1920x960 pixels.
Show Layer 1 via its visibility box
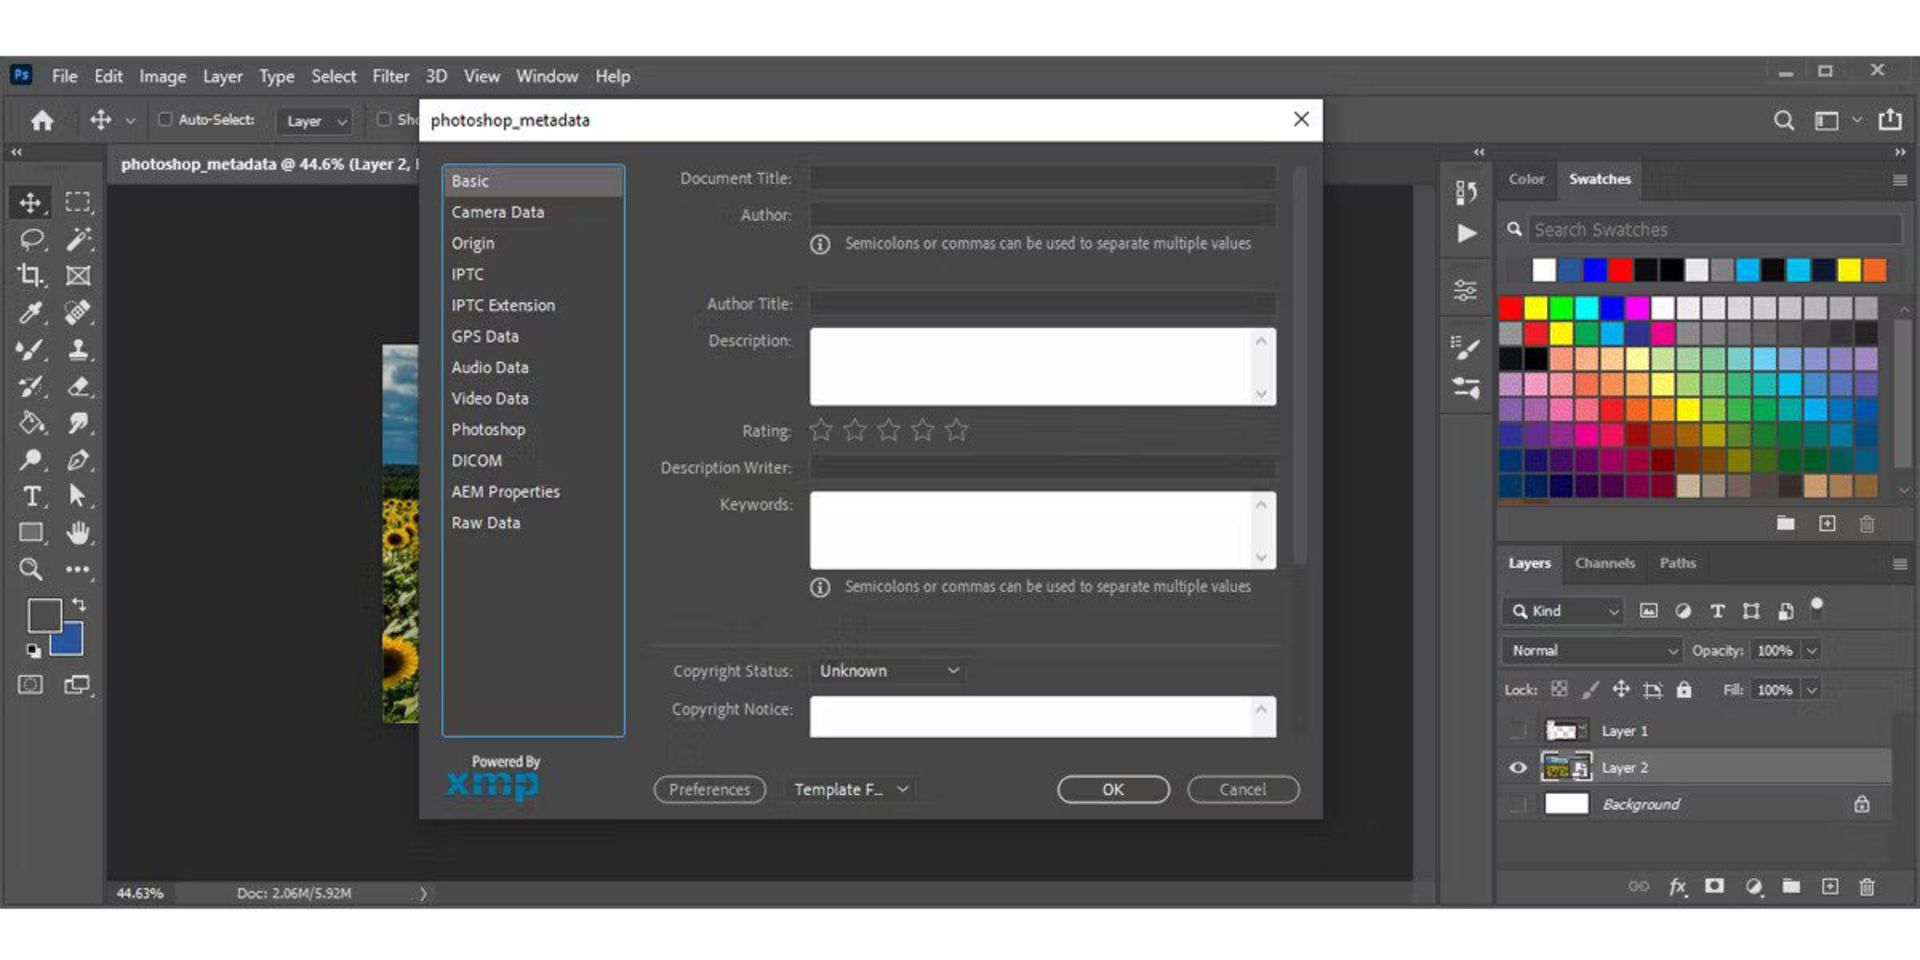(x=1518, y=731)
